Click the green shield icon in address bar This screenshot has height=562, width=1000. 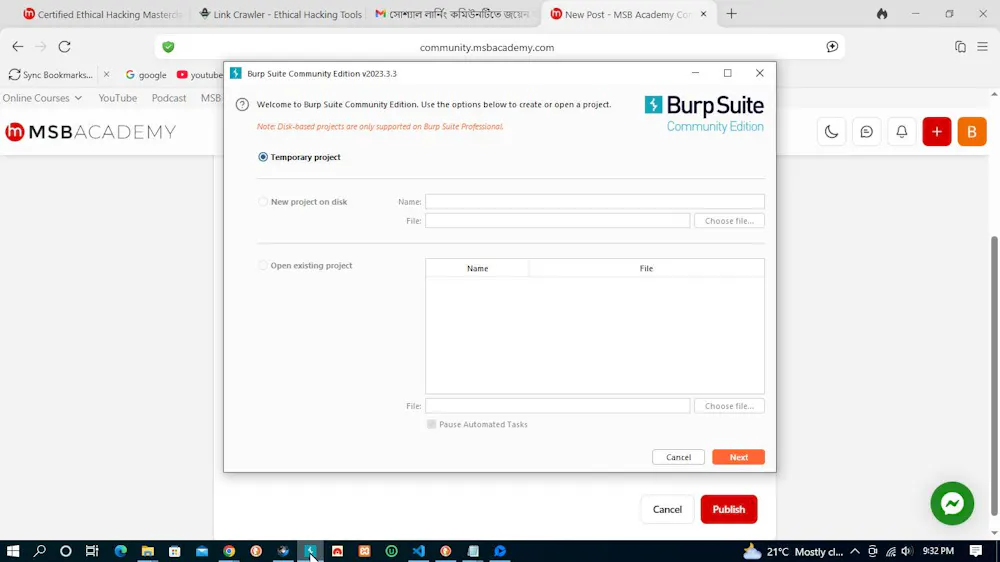(168, 47)
